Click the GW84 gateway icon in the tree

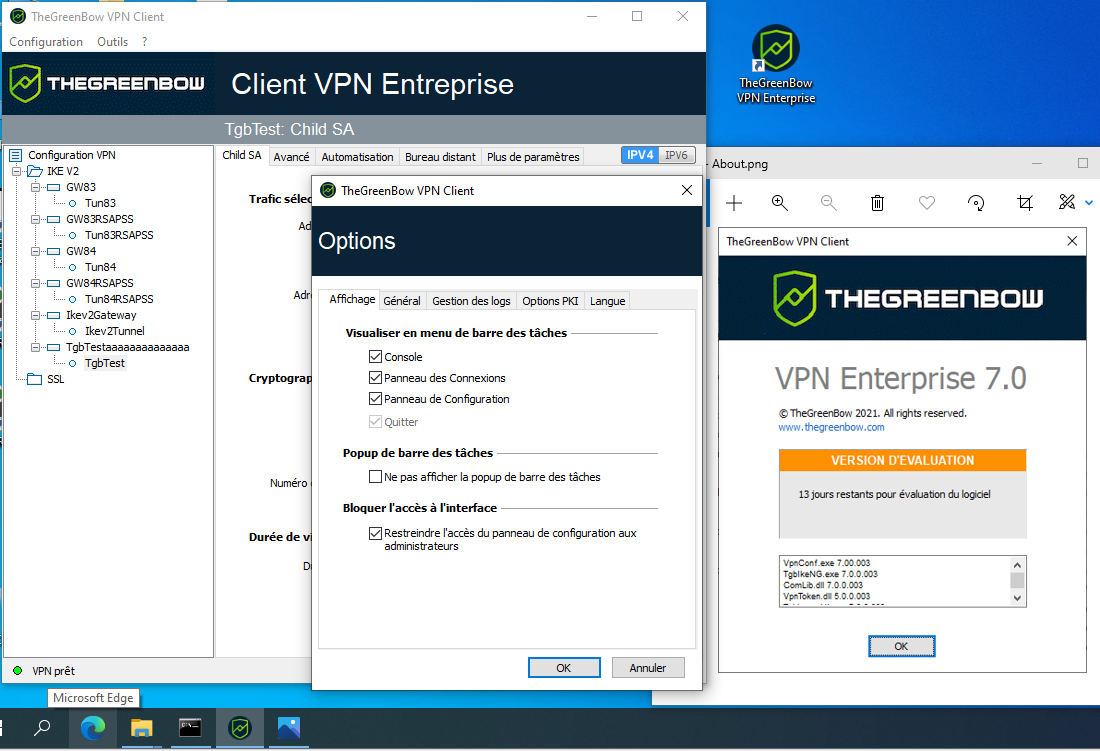coord(53,251)
